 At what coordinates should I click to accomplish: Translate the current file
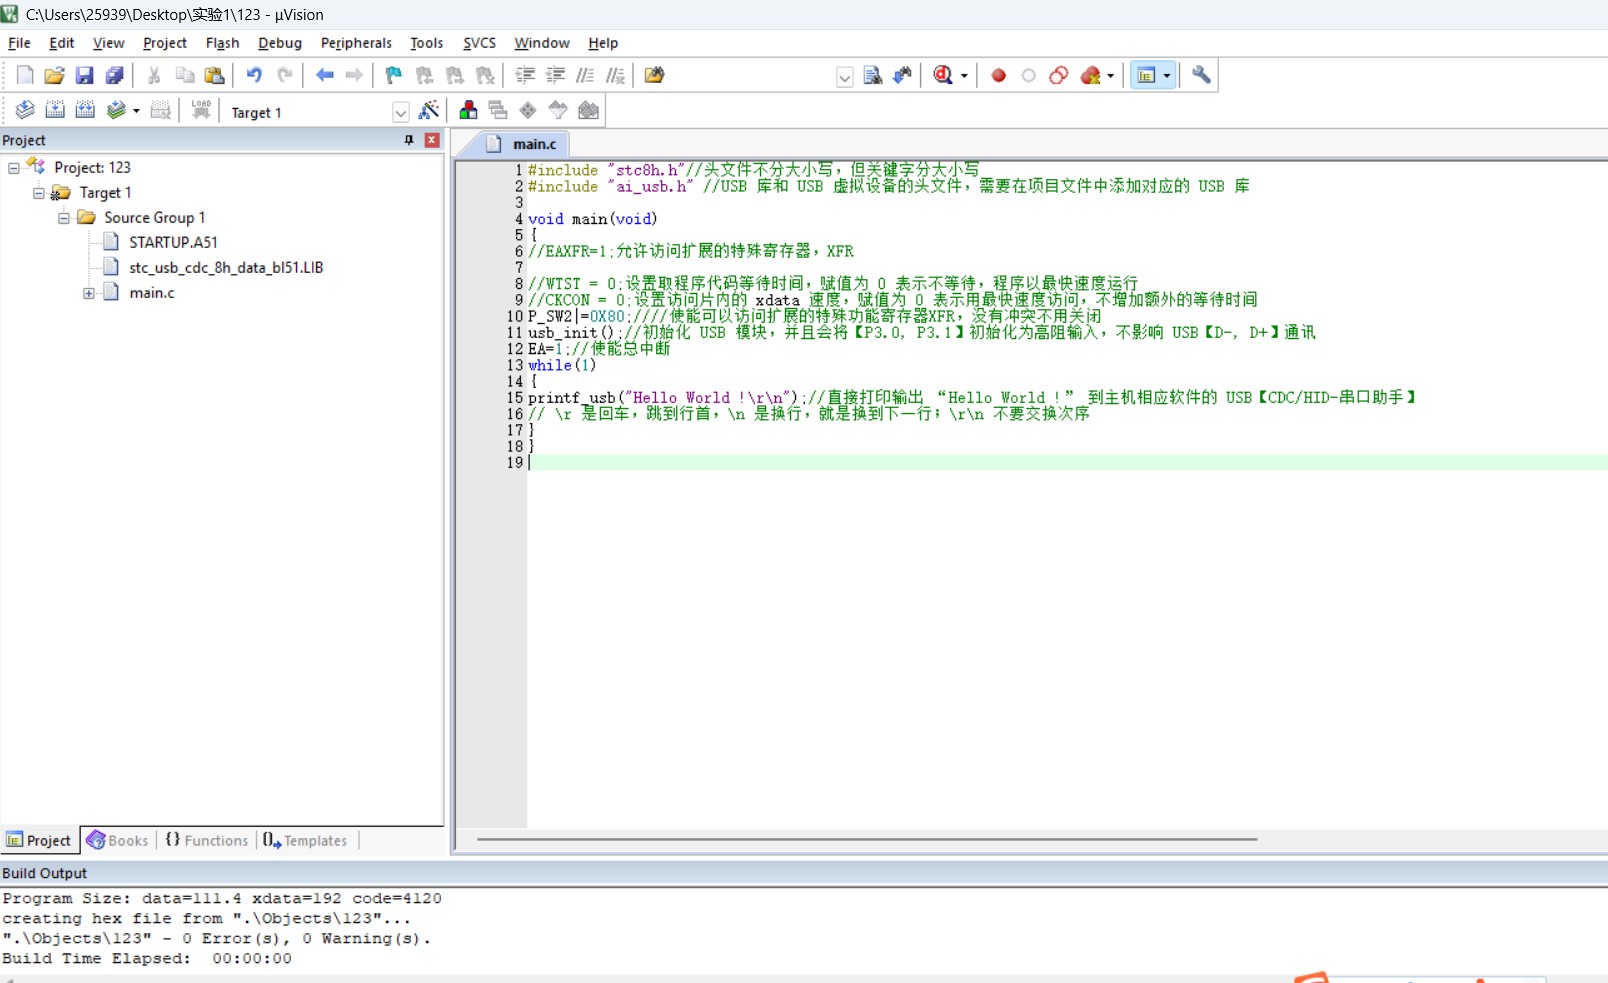click(x=25, y=110)
